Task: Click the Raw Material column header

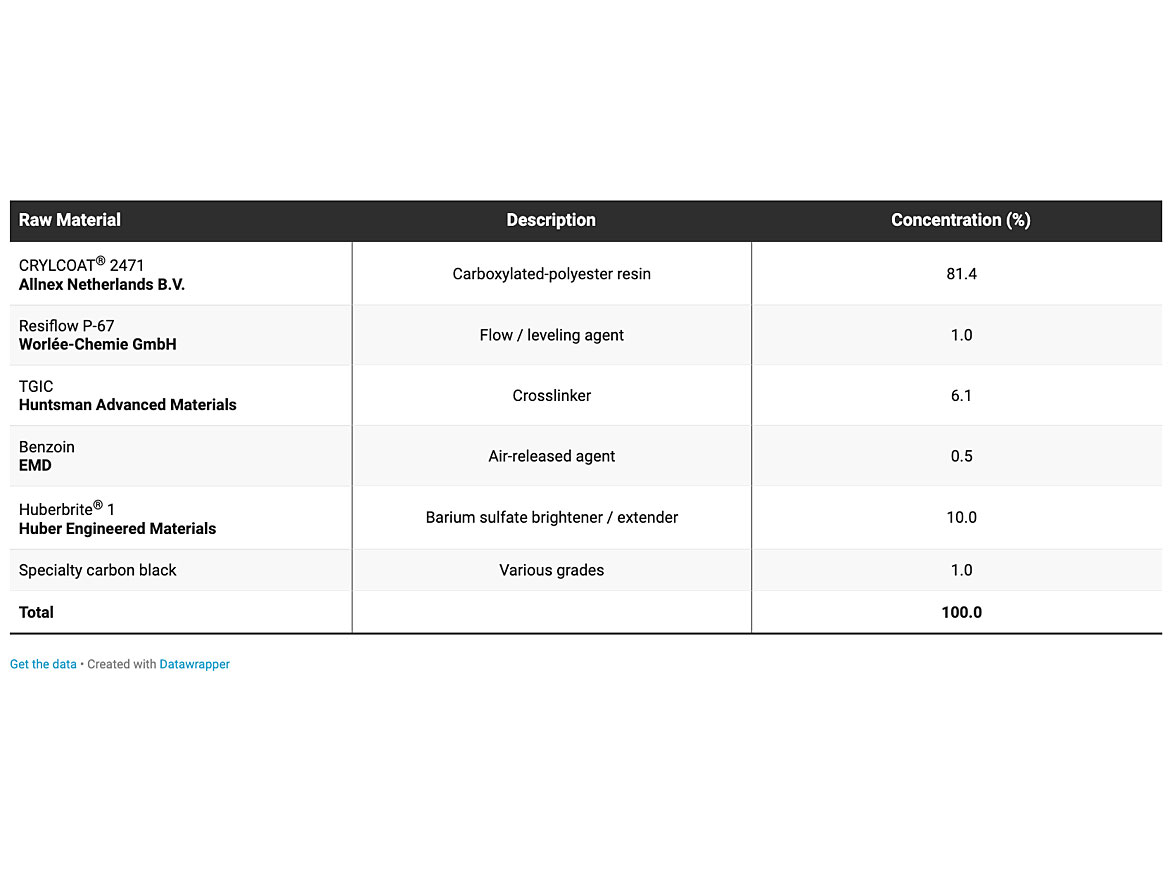Action: [x=70, y=220]
